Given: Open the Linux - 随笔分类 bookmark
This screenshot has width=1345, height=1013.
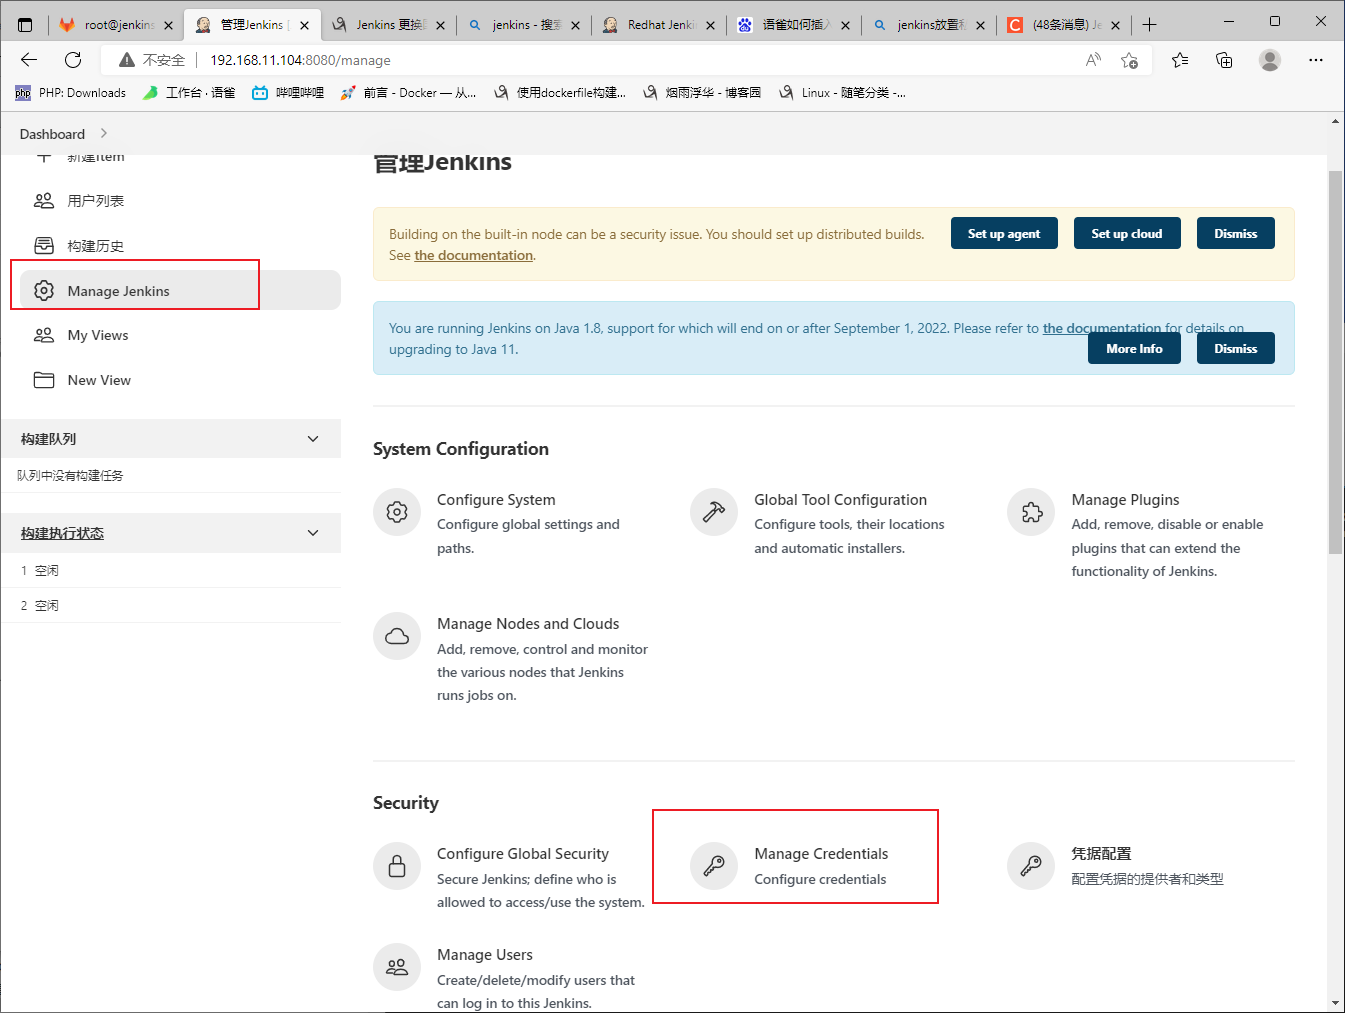Looking at the screenshot, I should tap(842, 93).
